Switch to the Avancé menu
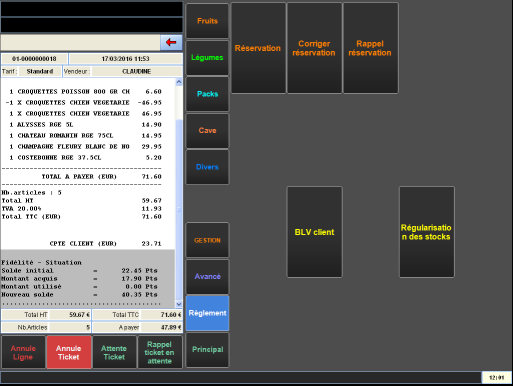Viewport: 513px width, 386px height. [207, 277]
